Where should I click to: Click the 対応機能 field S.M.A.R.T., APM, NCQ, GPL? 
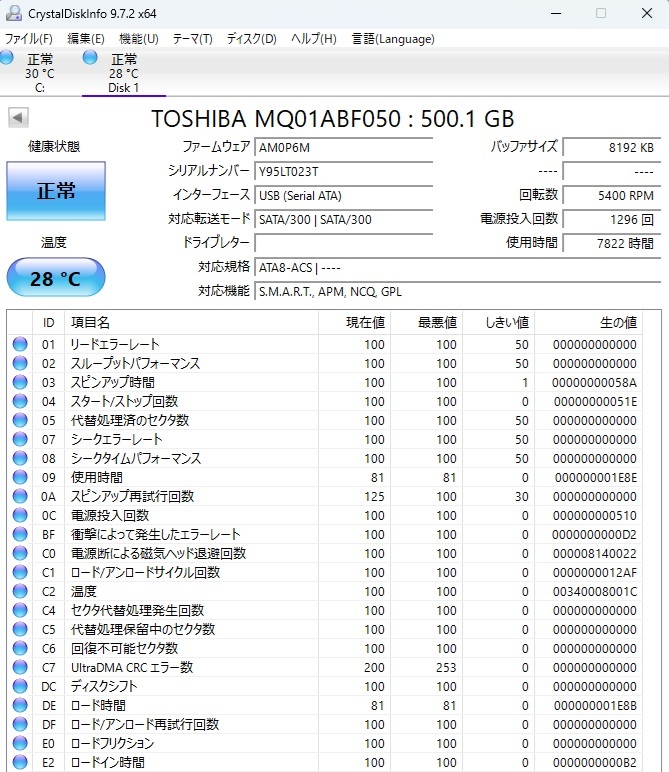pos(457,291)
